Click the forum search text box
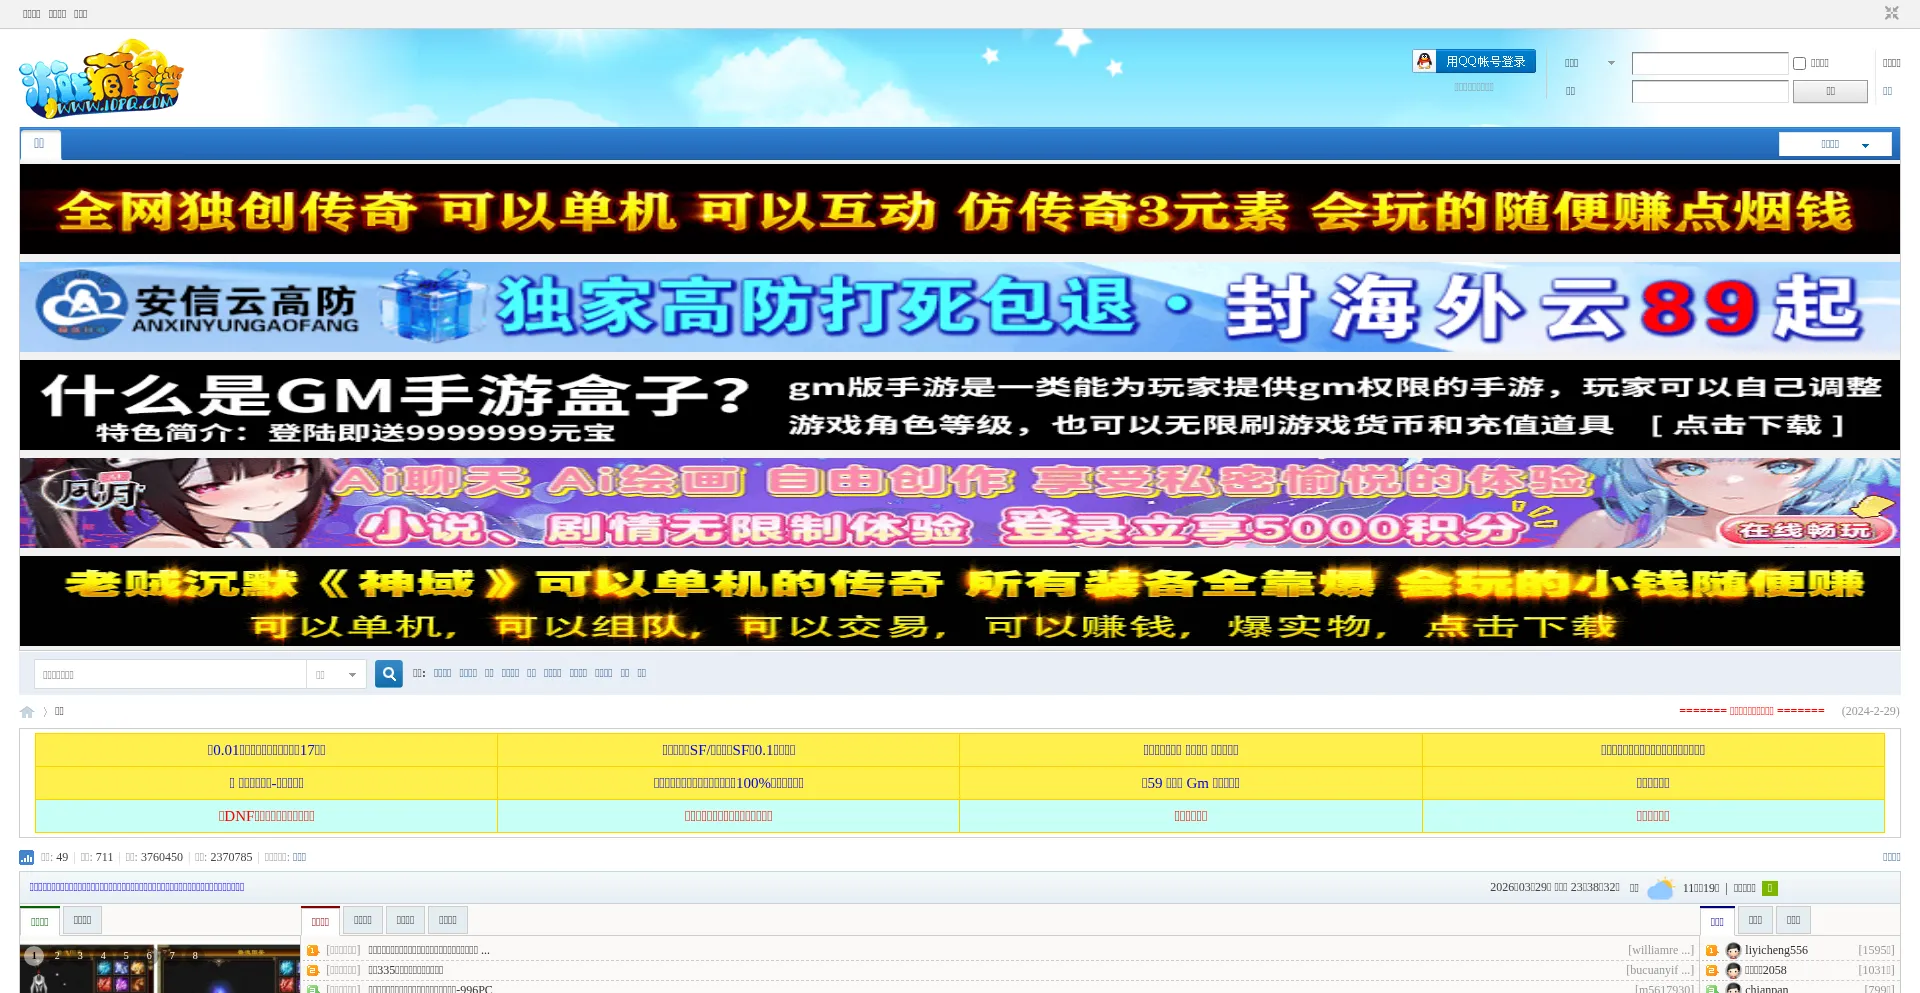 tap(170, 674)
